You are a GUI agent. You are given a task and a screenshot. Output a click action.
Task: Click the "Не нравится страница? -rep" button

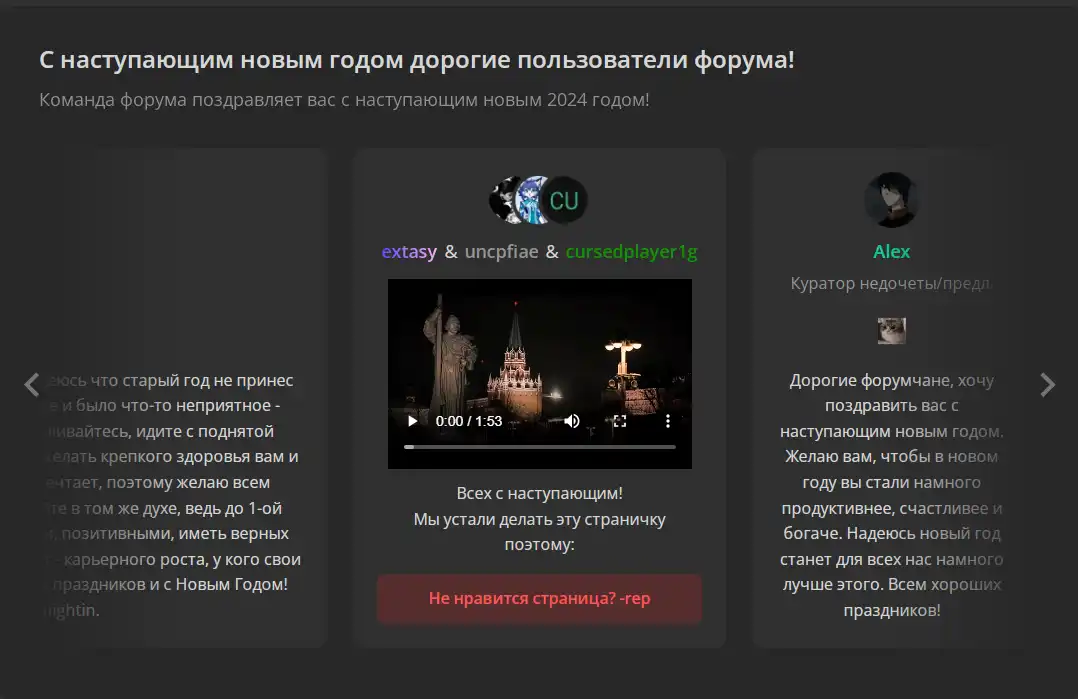540,599
